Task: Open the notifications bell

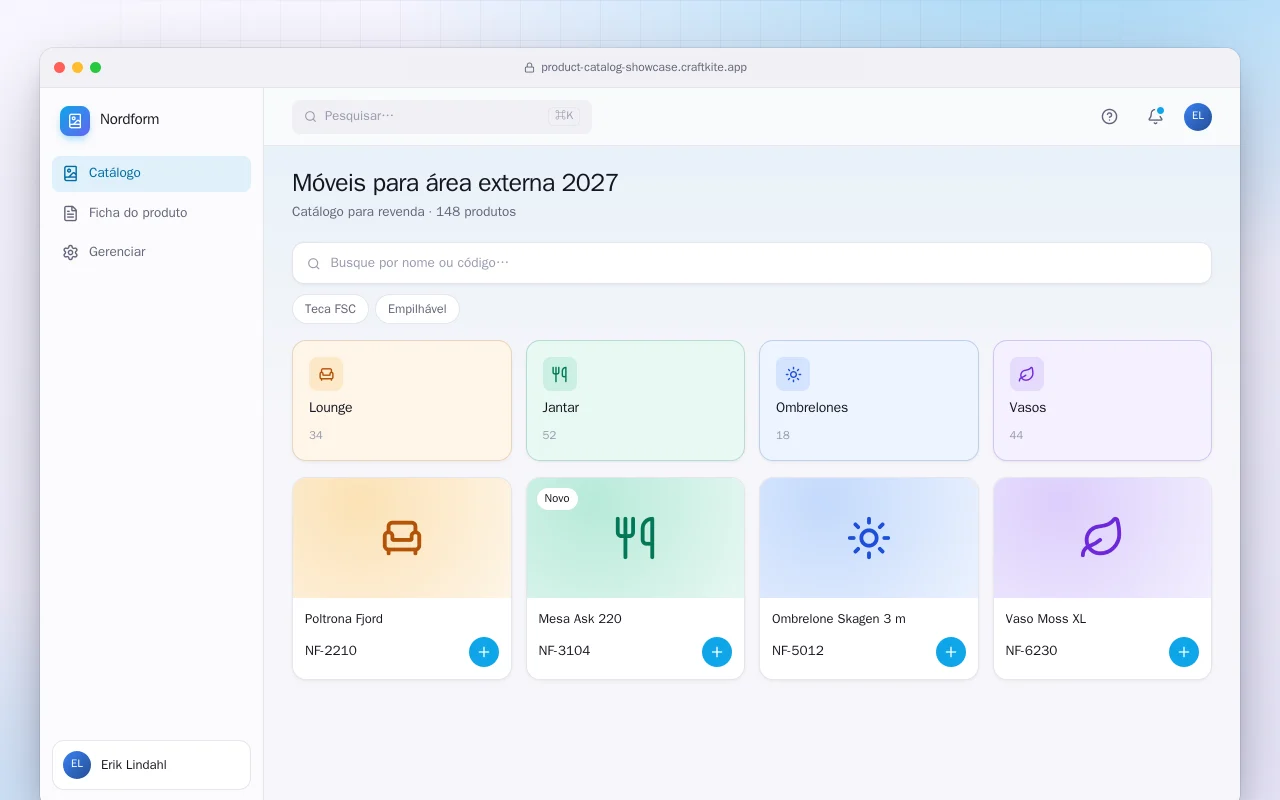Action: tap(1155, 116)
